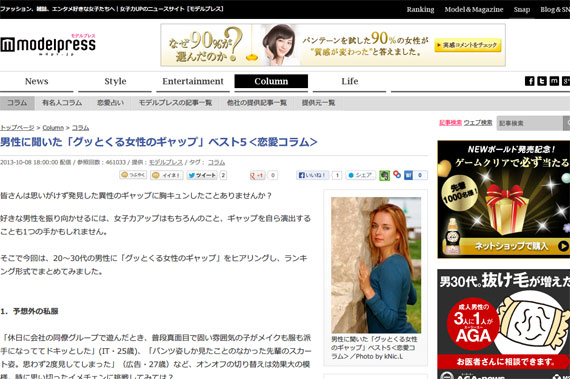Open the modelpress Facebook page icon

point(529,81)
